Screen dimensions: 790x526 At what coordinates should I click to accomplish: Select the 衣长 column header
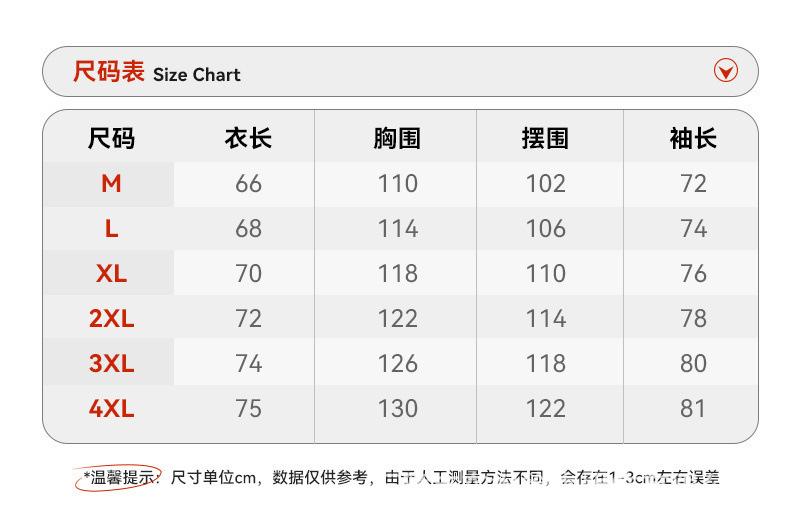pos(248,138)
